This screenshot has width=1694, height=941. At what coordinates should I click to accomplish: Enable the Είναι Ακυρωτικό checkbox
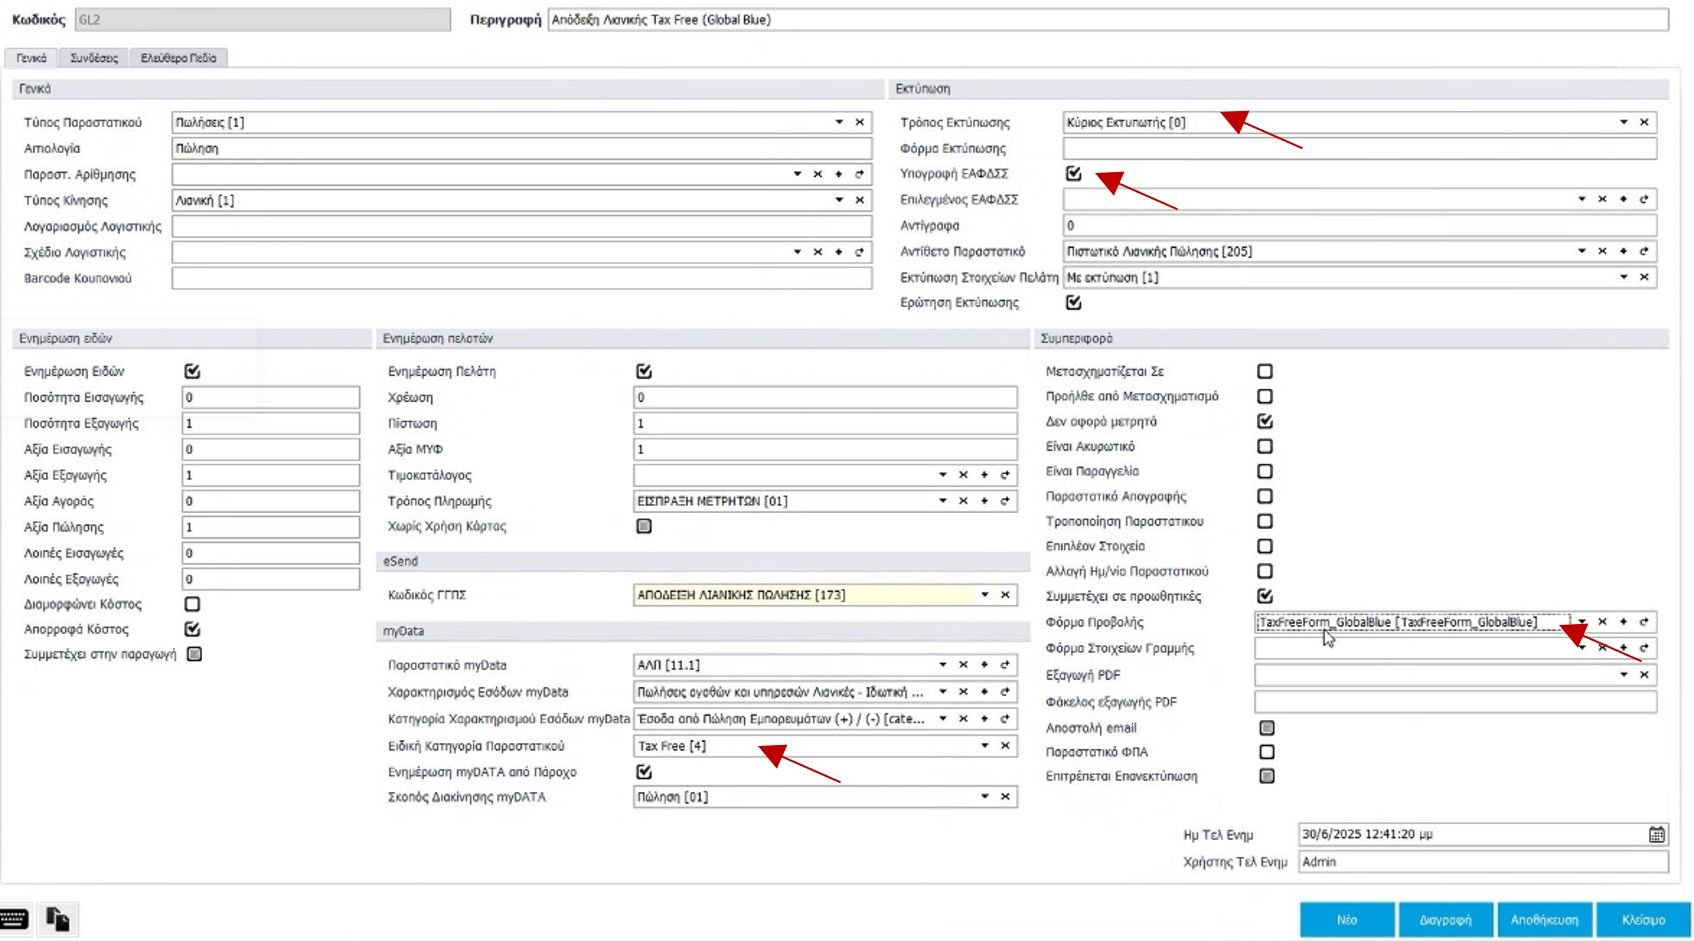[1265, 446]
